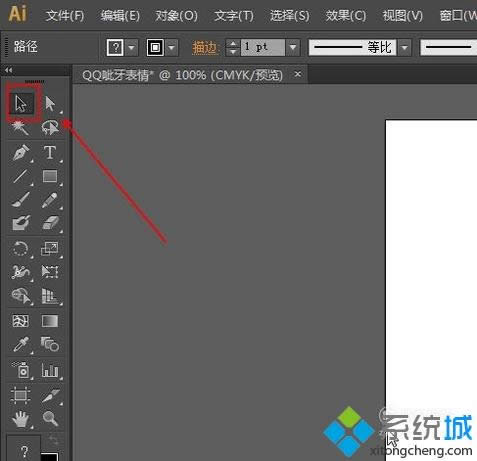
Task: Open the fill color dropdown arrow
Action: click(x=131, y=48)
